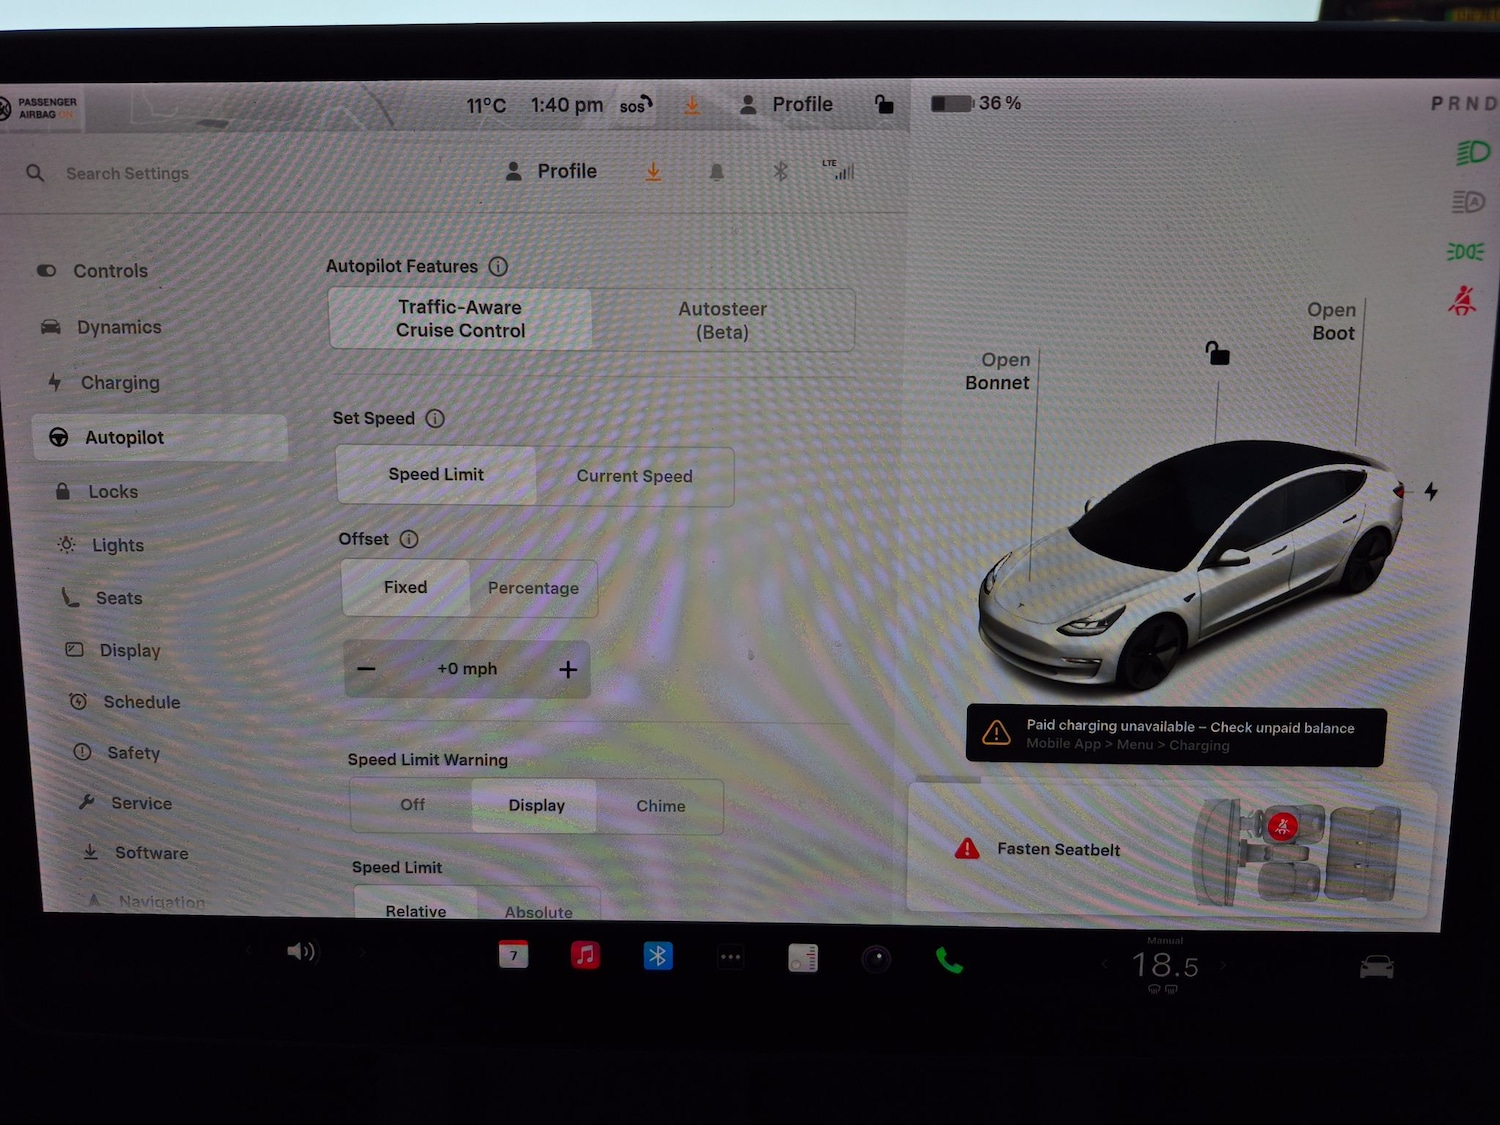Viewport: 1500px width, 1125px height.
Task: Set speed source to Current Speed
Action: tap(634, 476)
